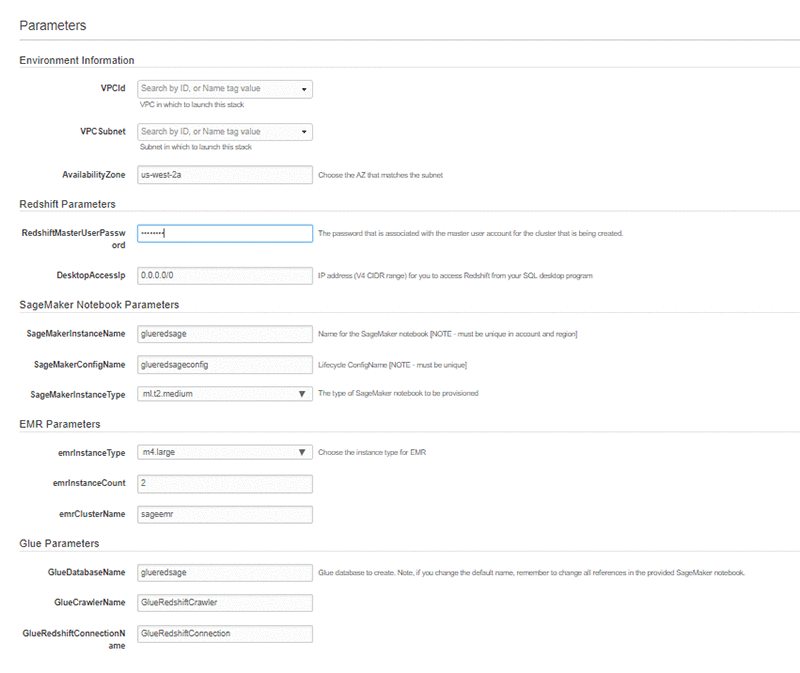Click the 'VPCSubnet' field label
The height and width of the screenshot is (673, 800).
click(x=103, y=131)
